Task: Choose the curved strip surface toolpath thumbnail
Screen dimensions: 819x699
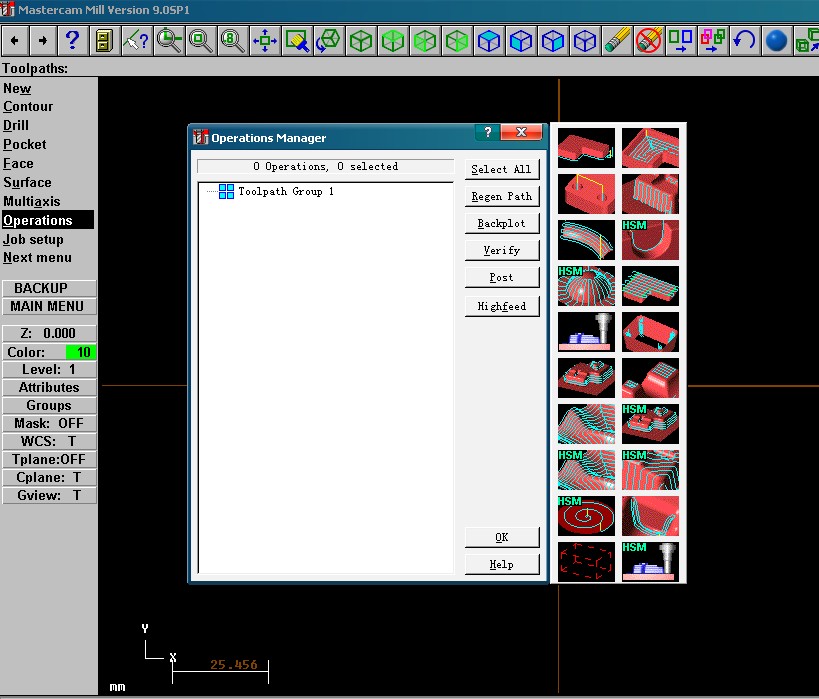Action: [586, 240]
